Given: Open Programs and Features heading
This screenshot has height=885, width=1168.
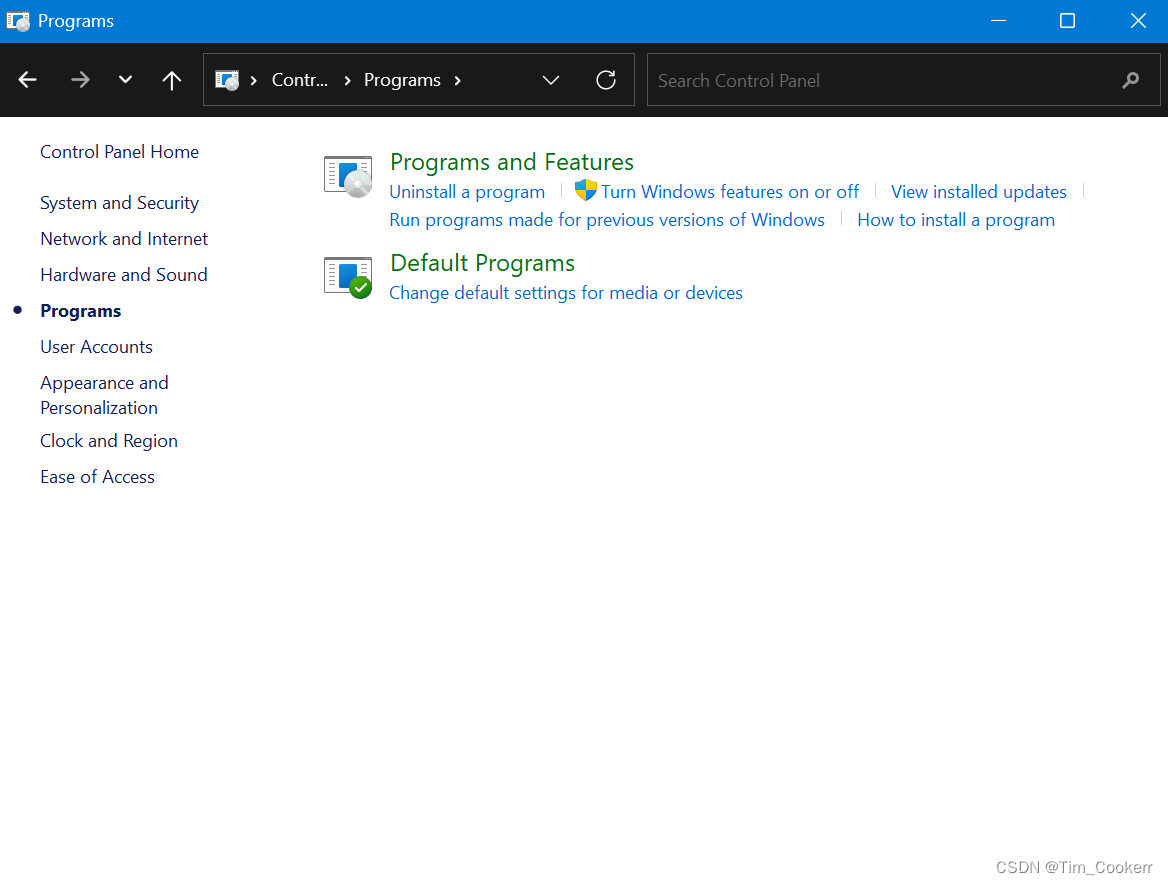Looking at the screenshot, I should click(512, 162).
